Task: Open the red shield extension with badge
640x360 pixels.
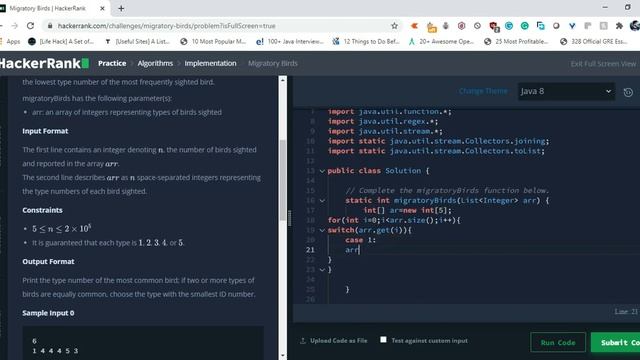Action: pos(493,27)
